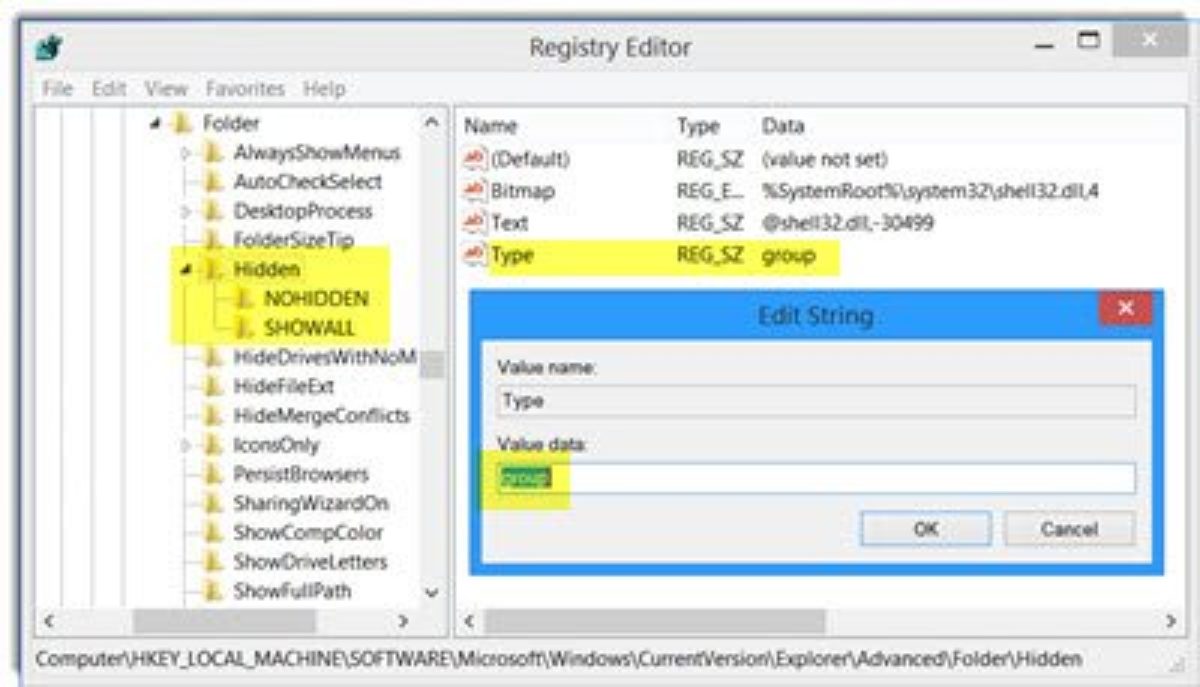The image size is (1200, 687).
Task: Expand the IconsOnly node arrow
Action: 186,446
